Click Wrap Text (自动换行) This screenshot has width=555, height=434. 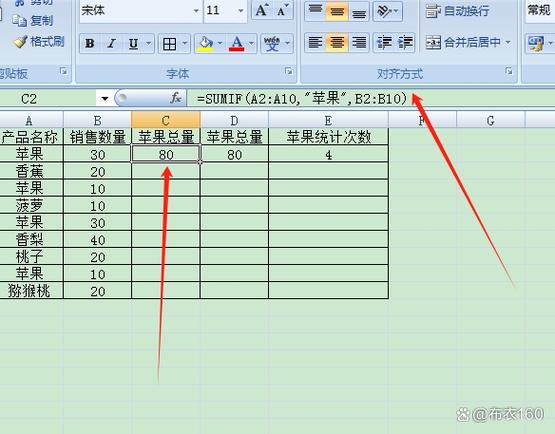[x=457, y=11]
